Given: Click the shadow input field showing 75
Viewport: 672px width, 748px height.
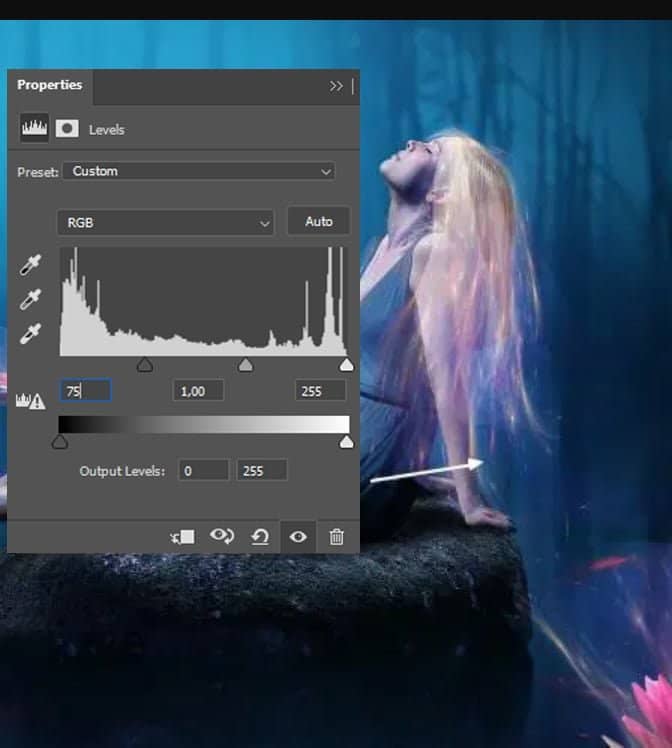Looking at the screenshot, I should pos(86,391).
